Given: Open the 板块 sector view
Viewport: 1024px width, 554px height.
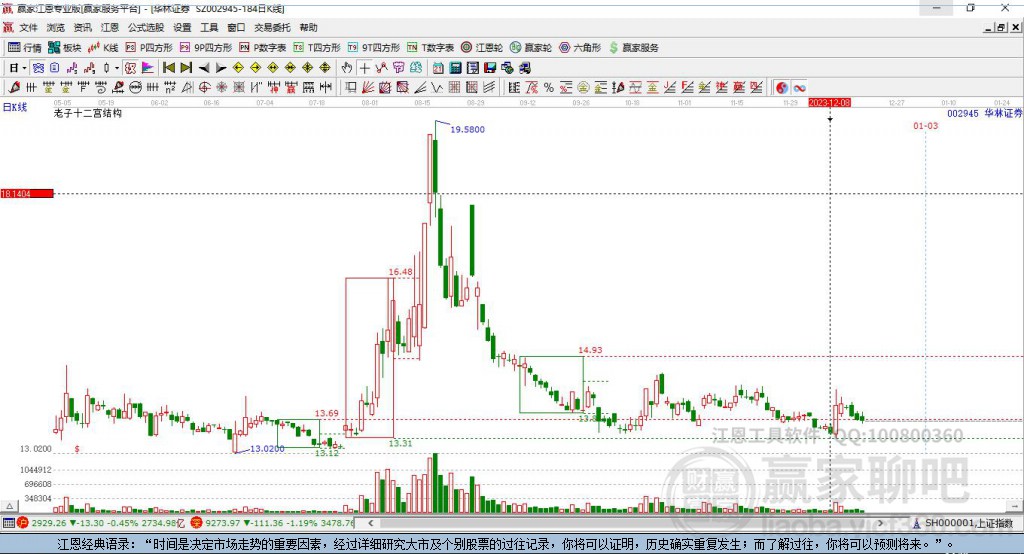Looking at the screenshot, I should [64, 48].
